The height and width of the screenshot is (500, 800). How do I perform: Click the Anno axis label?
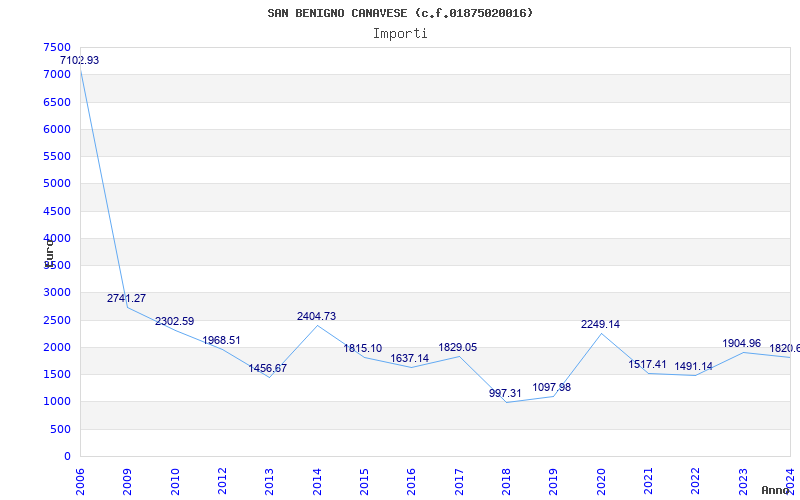tap(777, 490)
